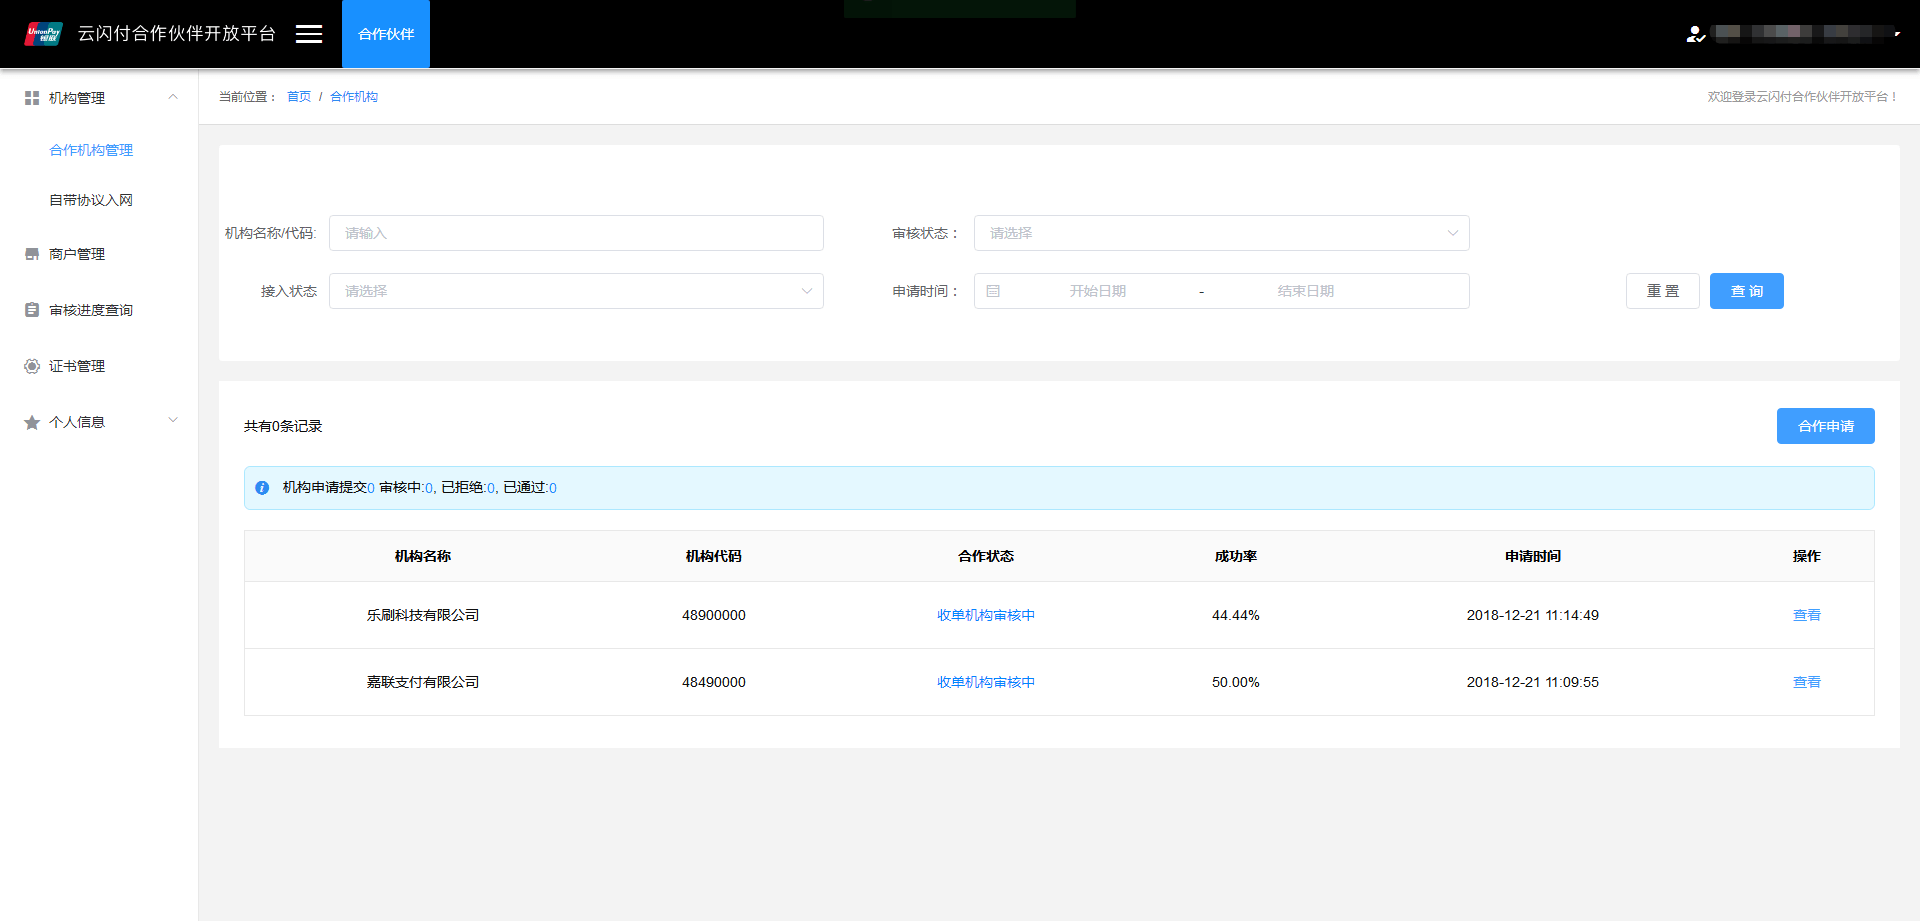The height and width of the screenshot is (921, 1920).
Task: Click 收单机构审核中 status for 嘉联支付
Action: (986, 682)
